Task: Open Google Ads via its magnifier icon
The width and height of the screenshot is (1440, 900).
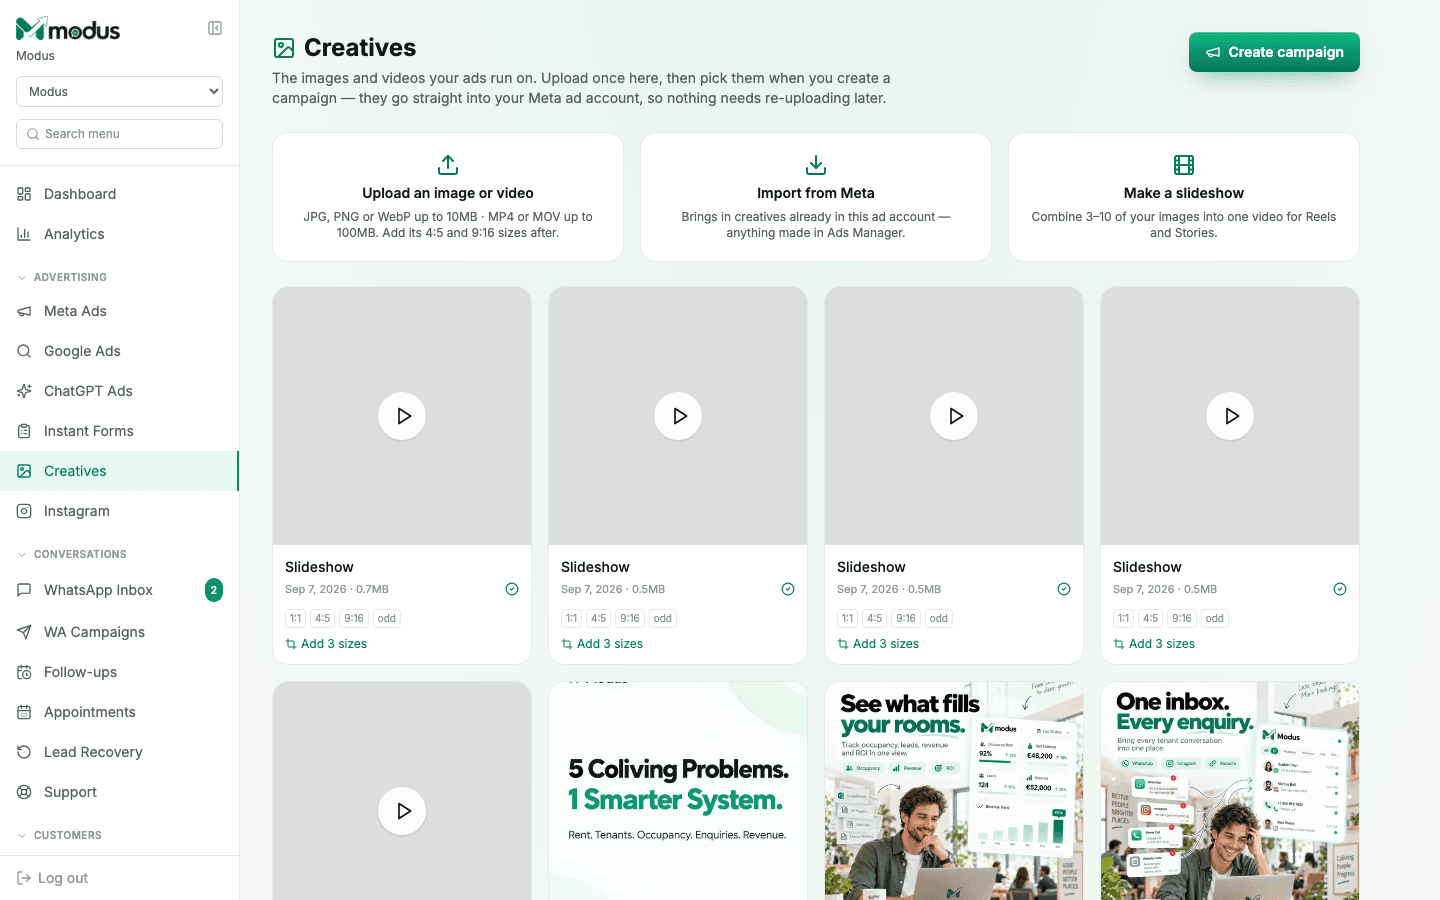Action: point(24,351)
